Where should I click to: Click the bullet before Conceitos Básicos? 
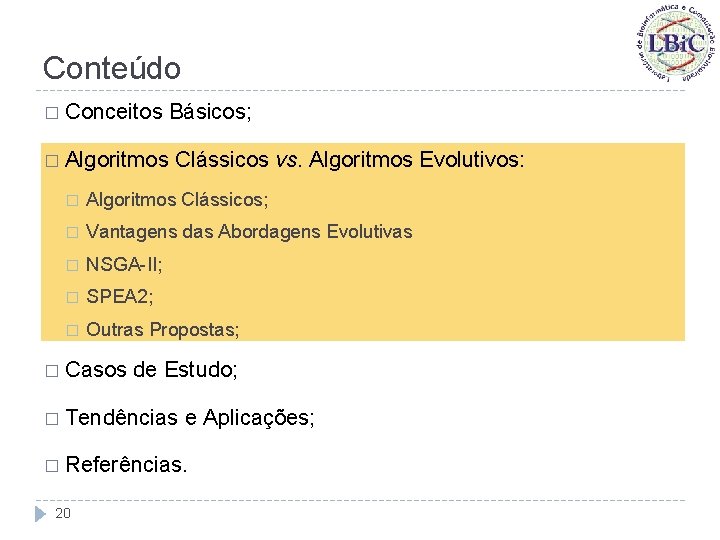pyautogui.click(x=51, y=114)
